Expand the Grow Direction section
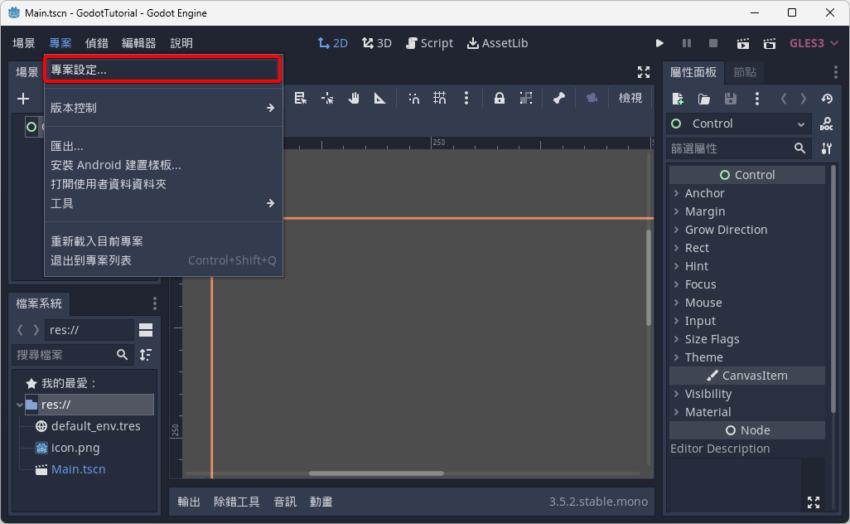Image resolution: width=850 pixels, height=524 pixels. 747,230
